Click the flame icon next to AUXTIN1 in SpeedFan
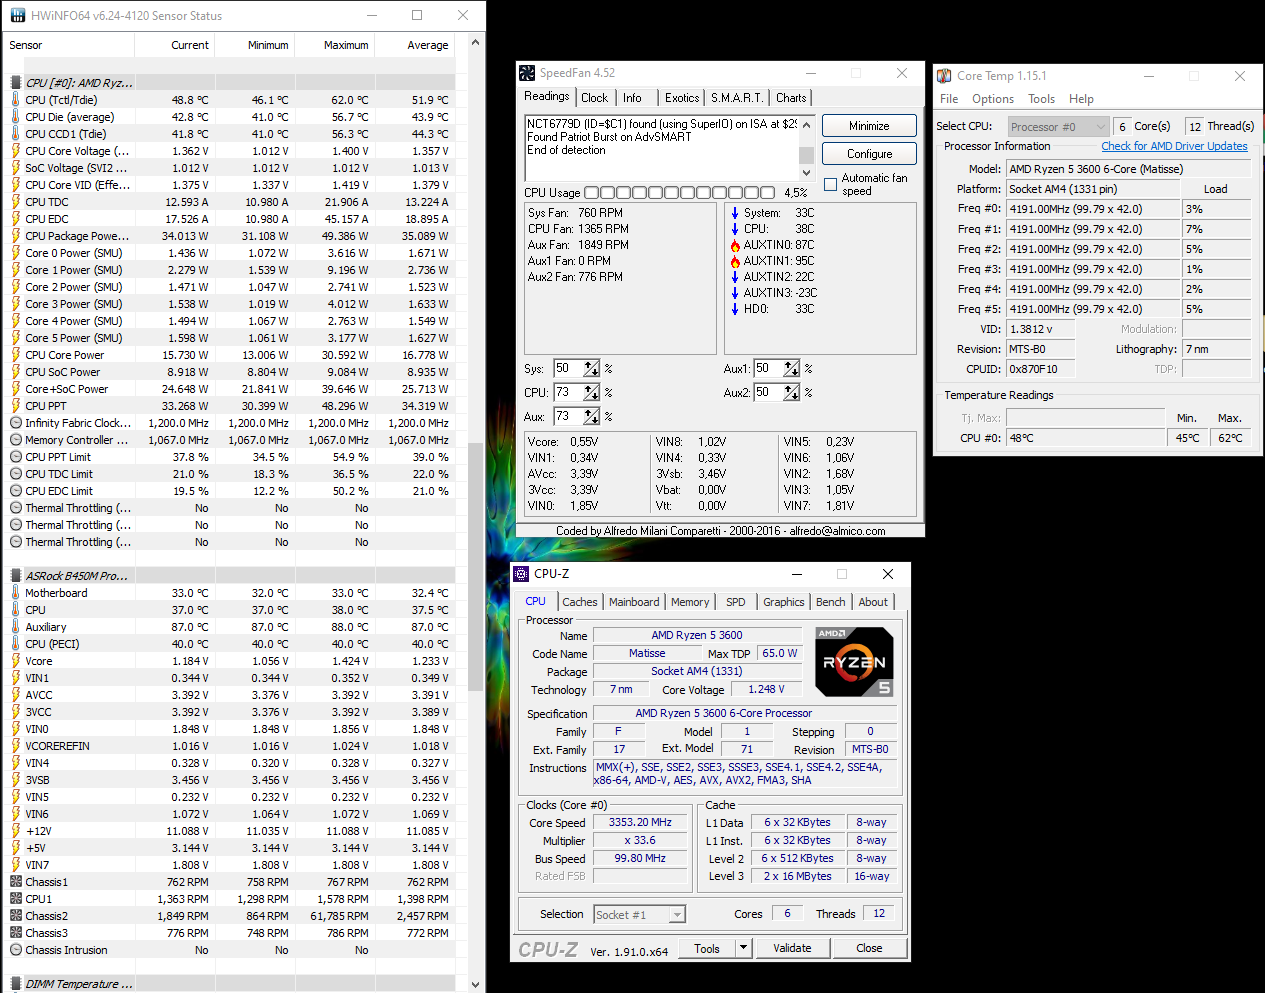Image resolution: width=1265 pixels, height=993 pixels. [735, 261]
